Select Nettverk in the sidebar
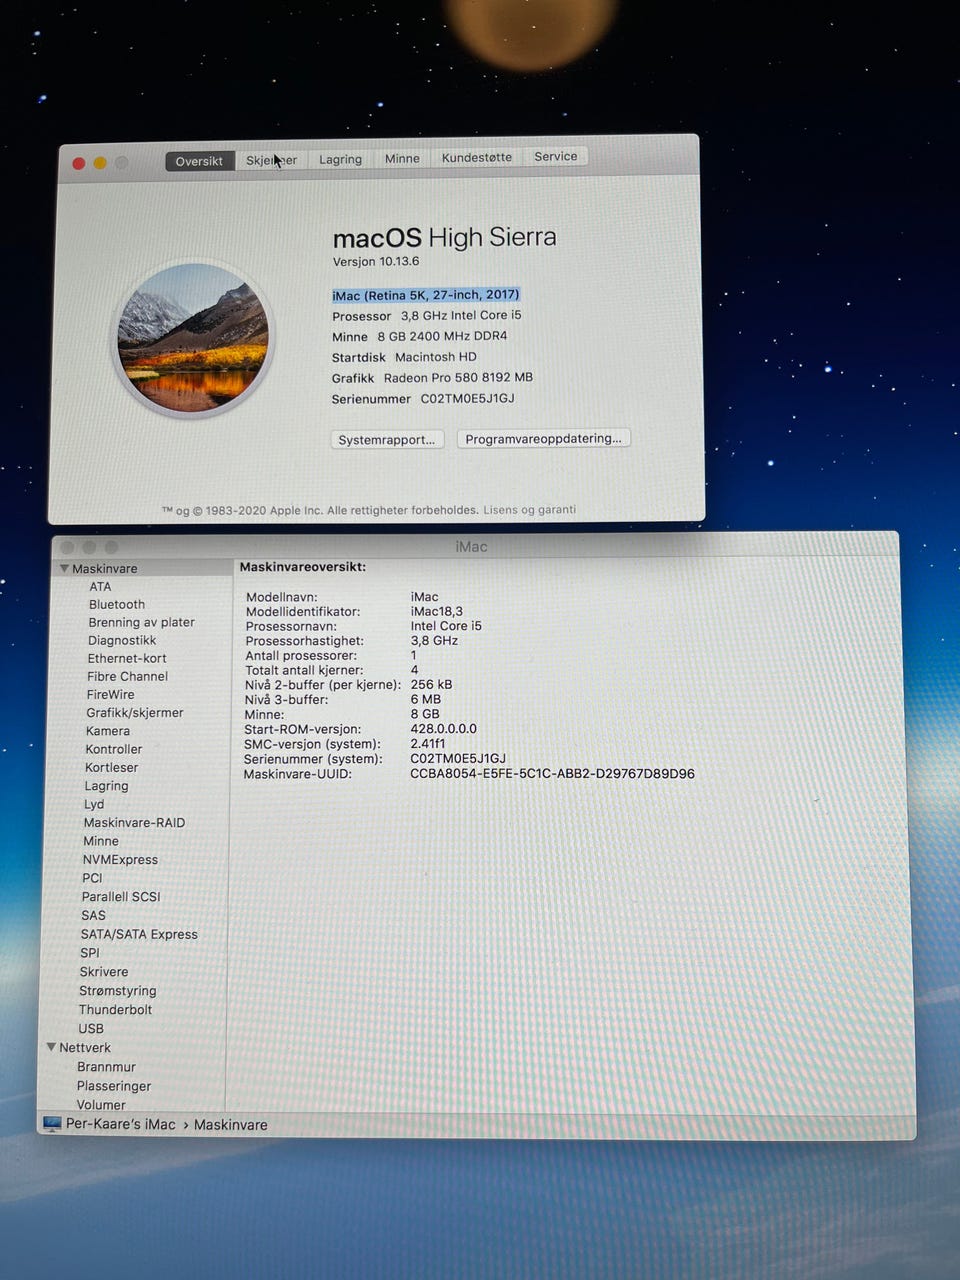Viewport: 960px width, 1280px height. pos(85,1048)
